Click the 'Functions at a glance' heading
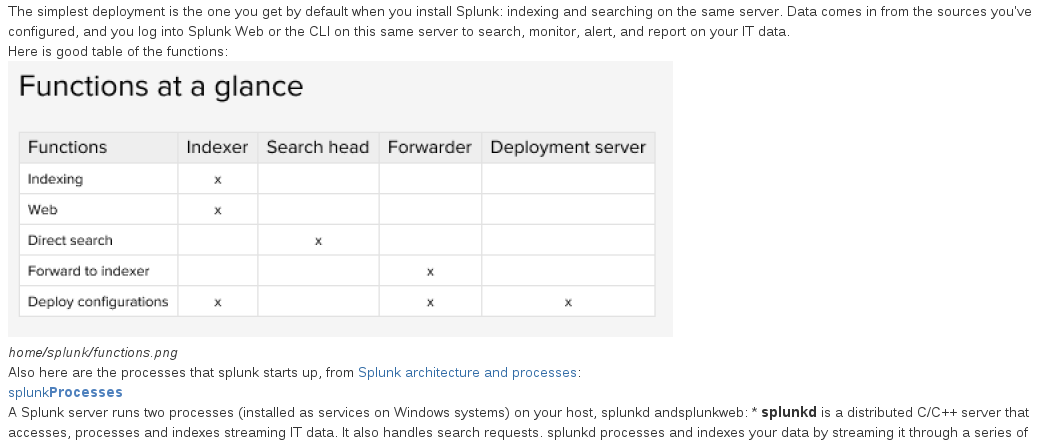Image resolution: width=1055 pixels, height=444 pixels. pyautogui.click(x=161, y=86)
